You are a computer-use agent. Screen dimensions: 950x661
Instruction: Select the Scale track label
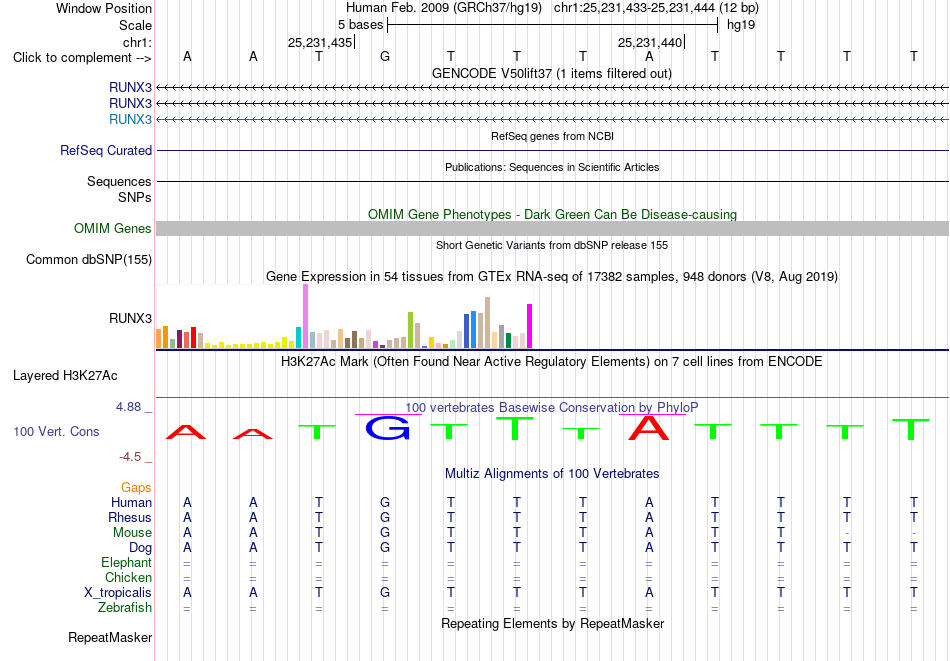pos(135,25)
